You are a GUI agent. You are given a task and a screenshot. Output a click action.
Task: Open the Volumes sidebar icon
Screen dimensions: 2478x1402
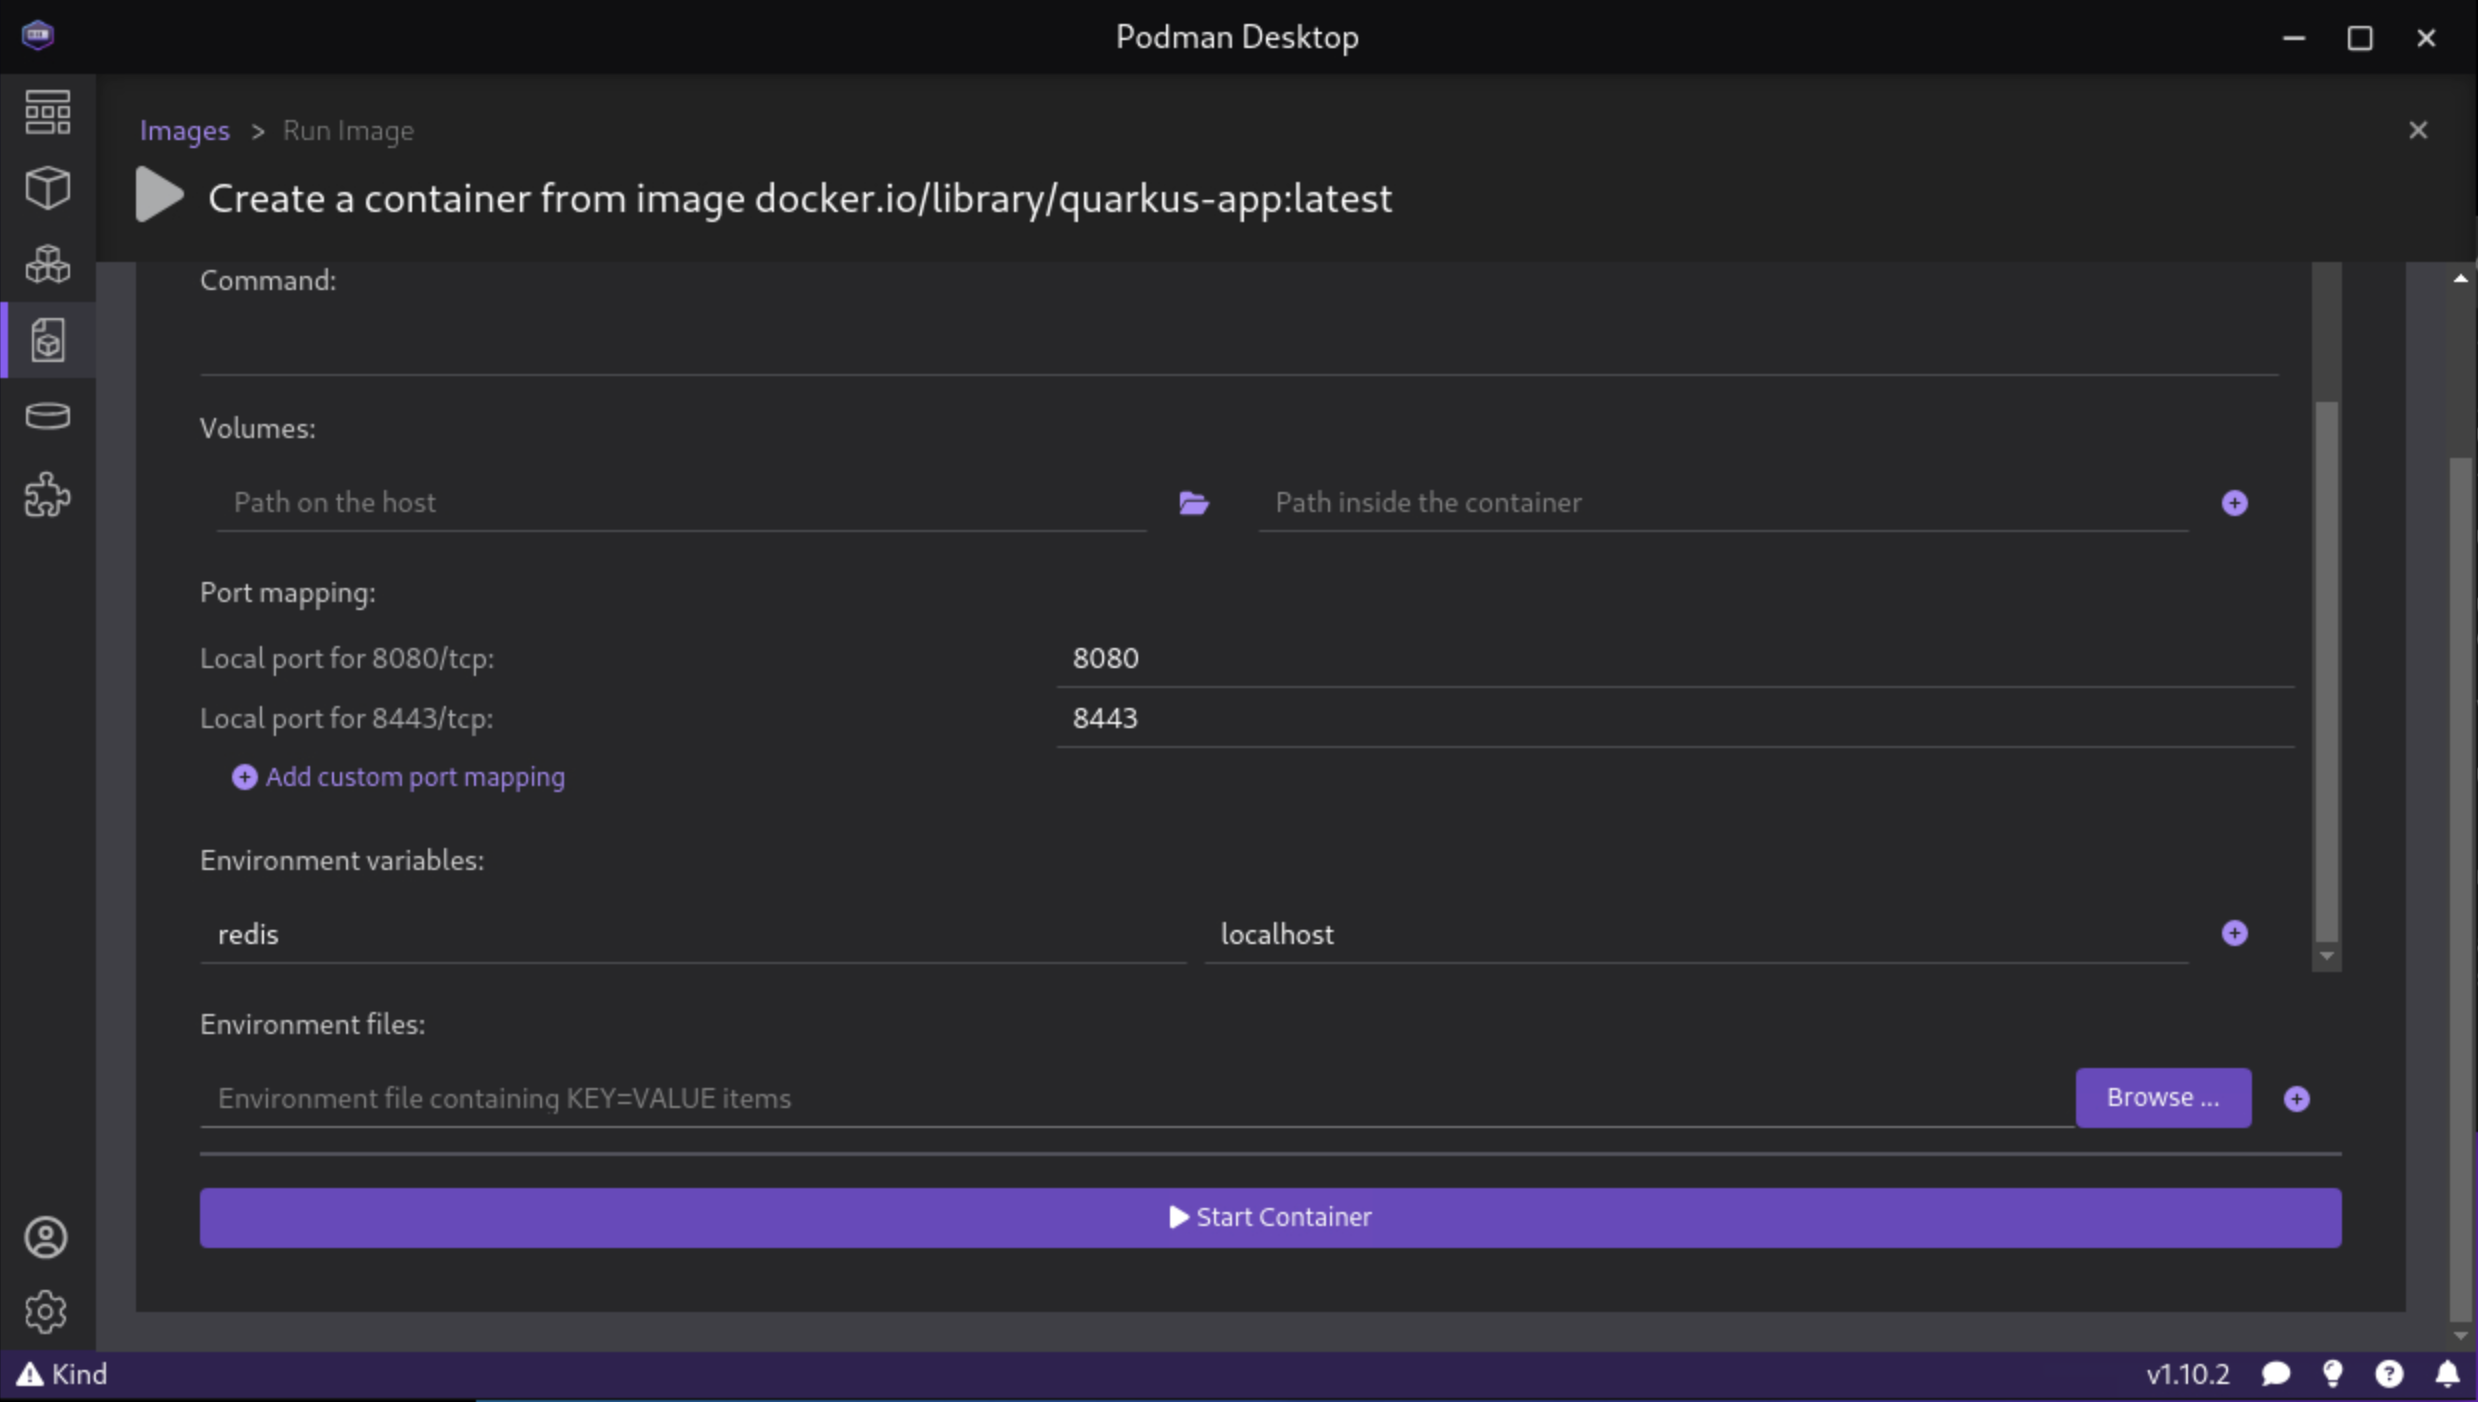click(47, 416)
